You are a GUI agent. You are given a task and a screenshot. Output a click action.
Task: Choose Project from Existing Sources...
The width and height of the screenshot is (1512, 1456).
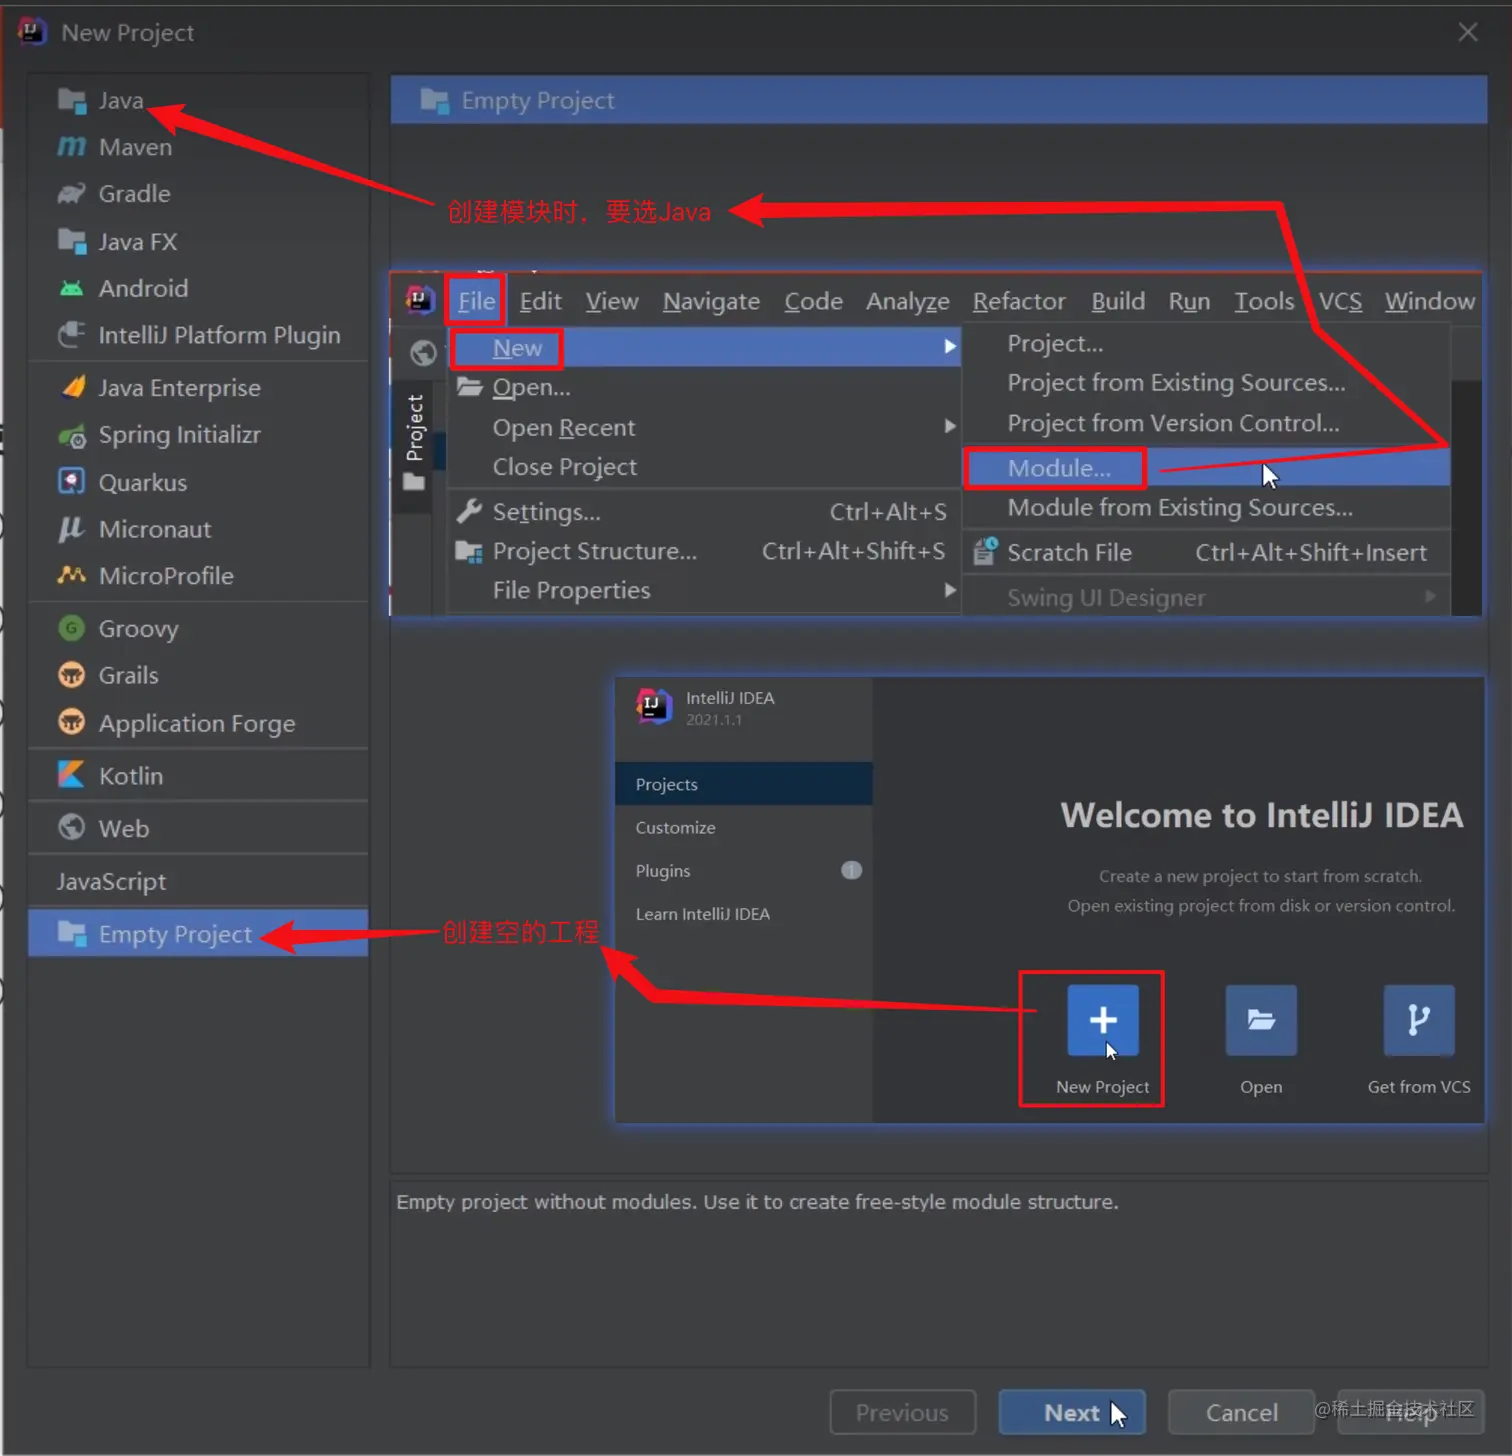click(x=1207, y=383)
